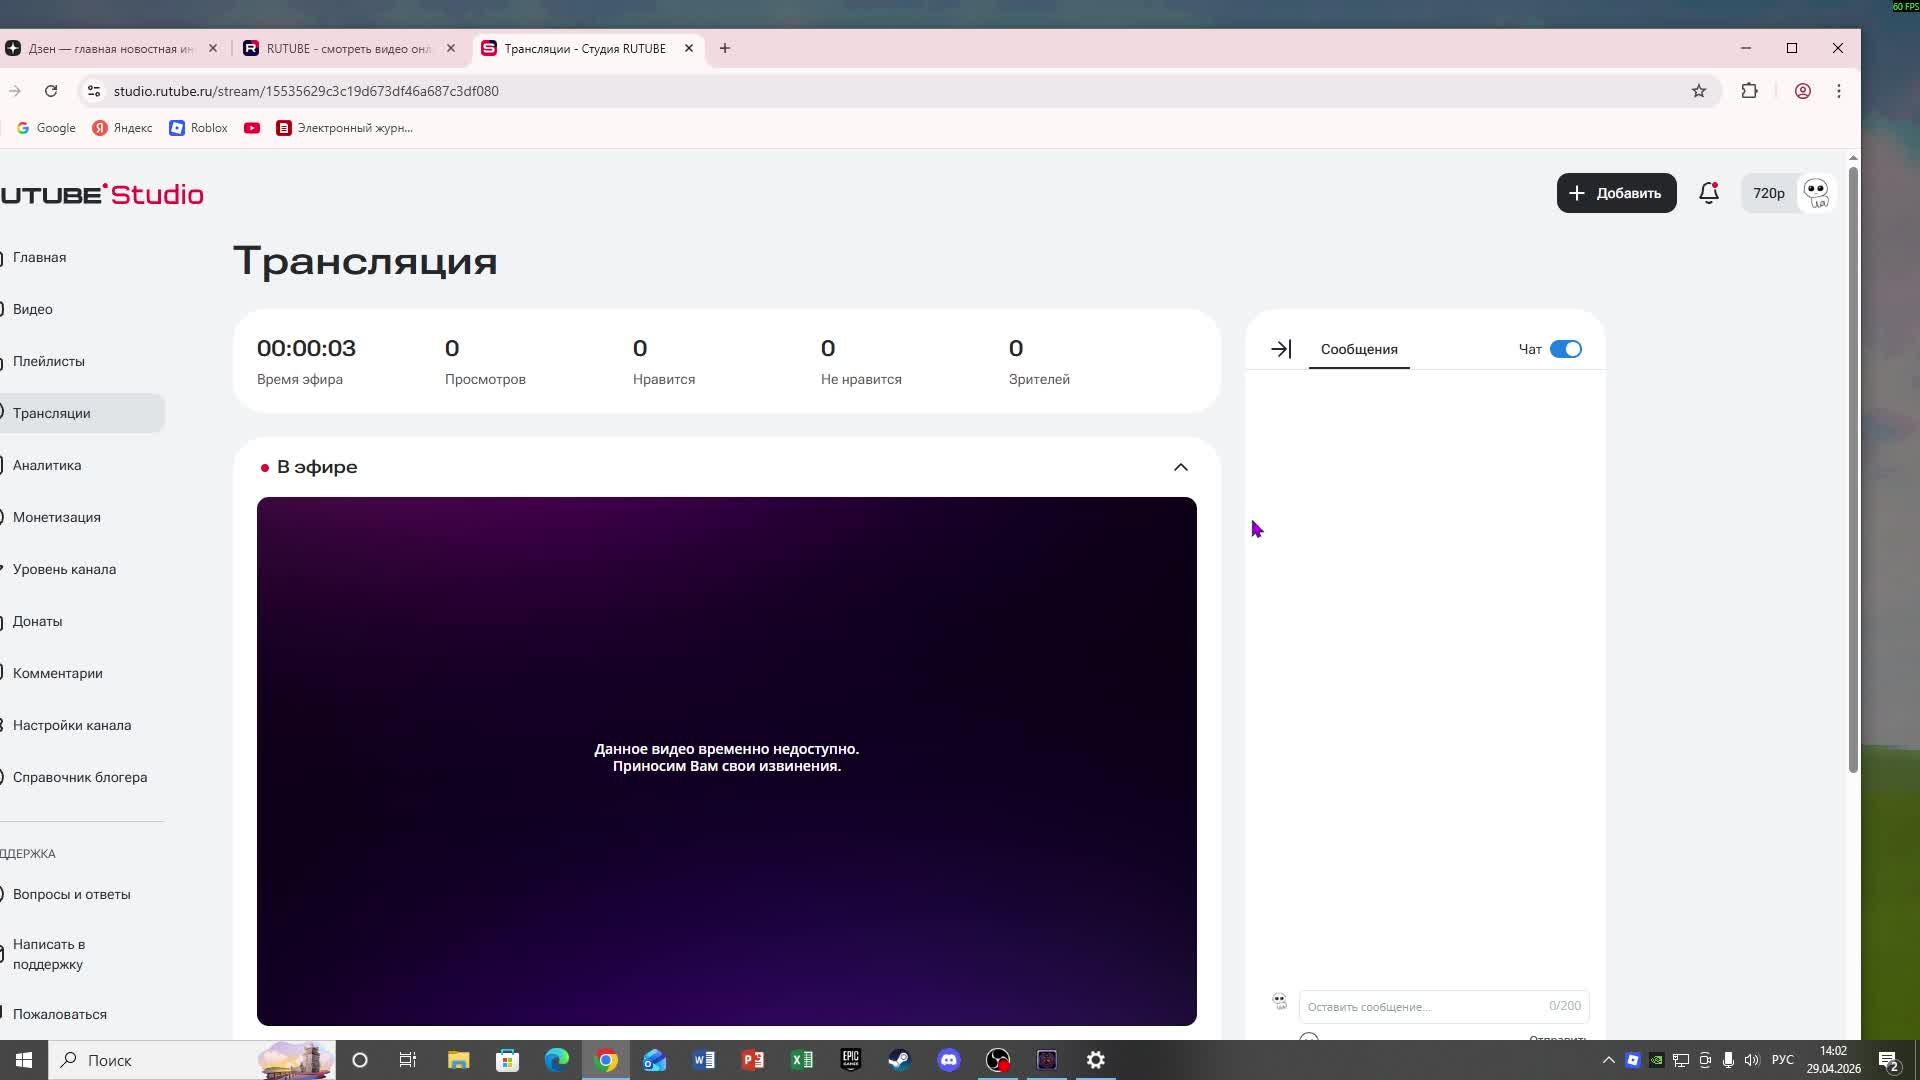The height and width of the screenshot is (1080, 1920).
Task: Open the channel avatar profile menu
Action: coord(1815,193)
